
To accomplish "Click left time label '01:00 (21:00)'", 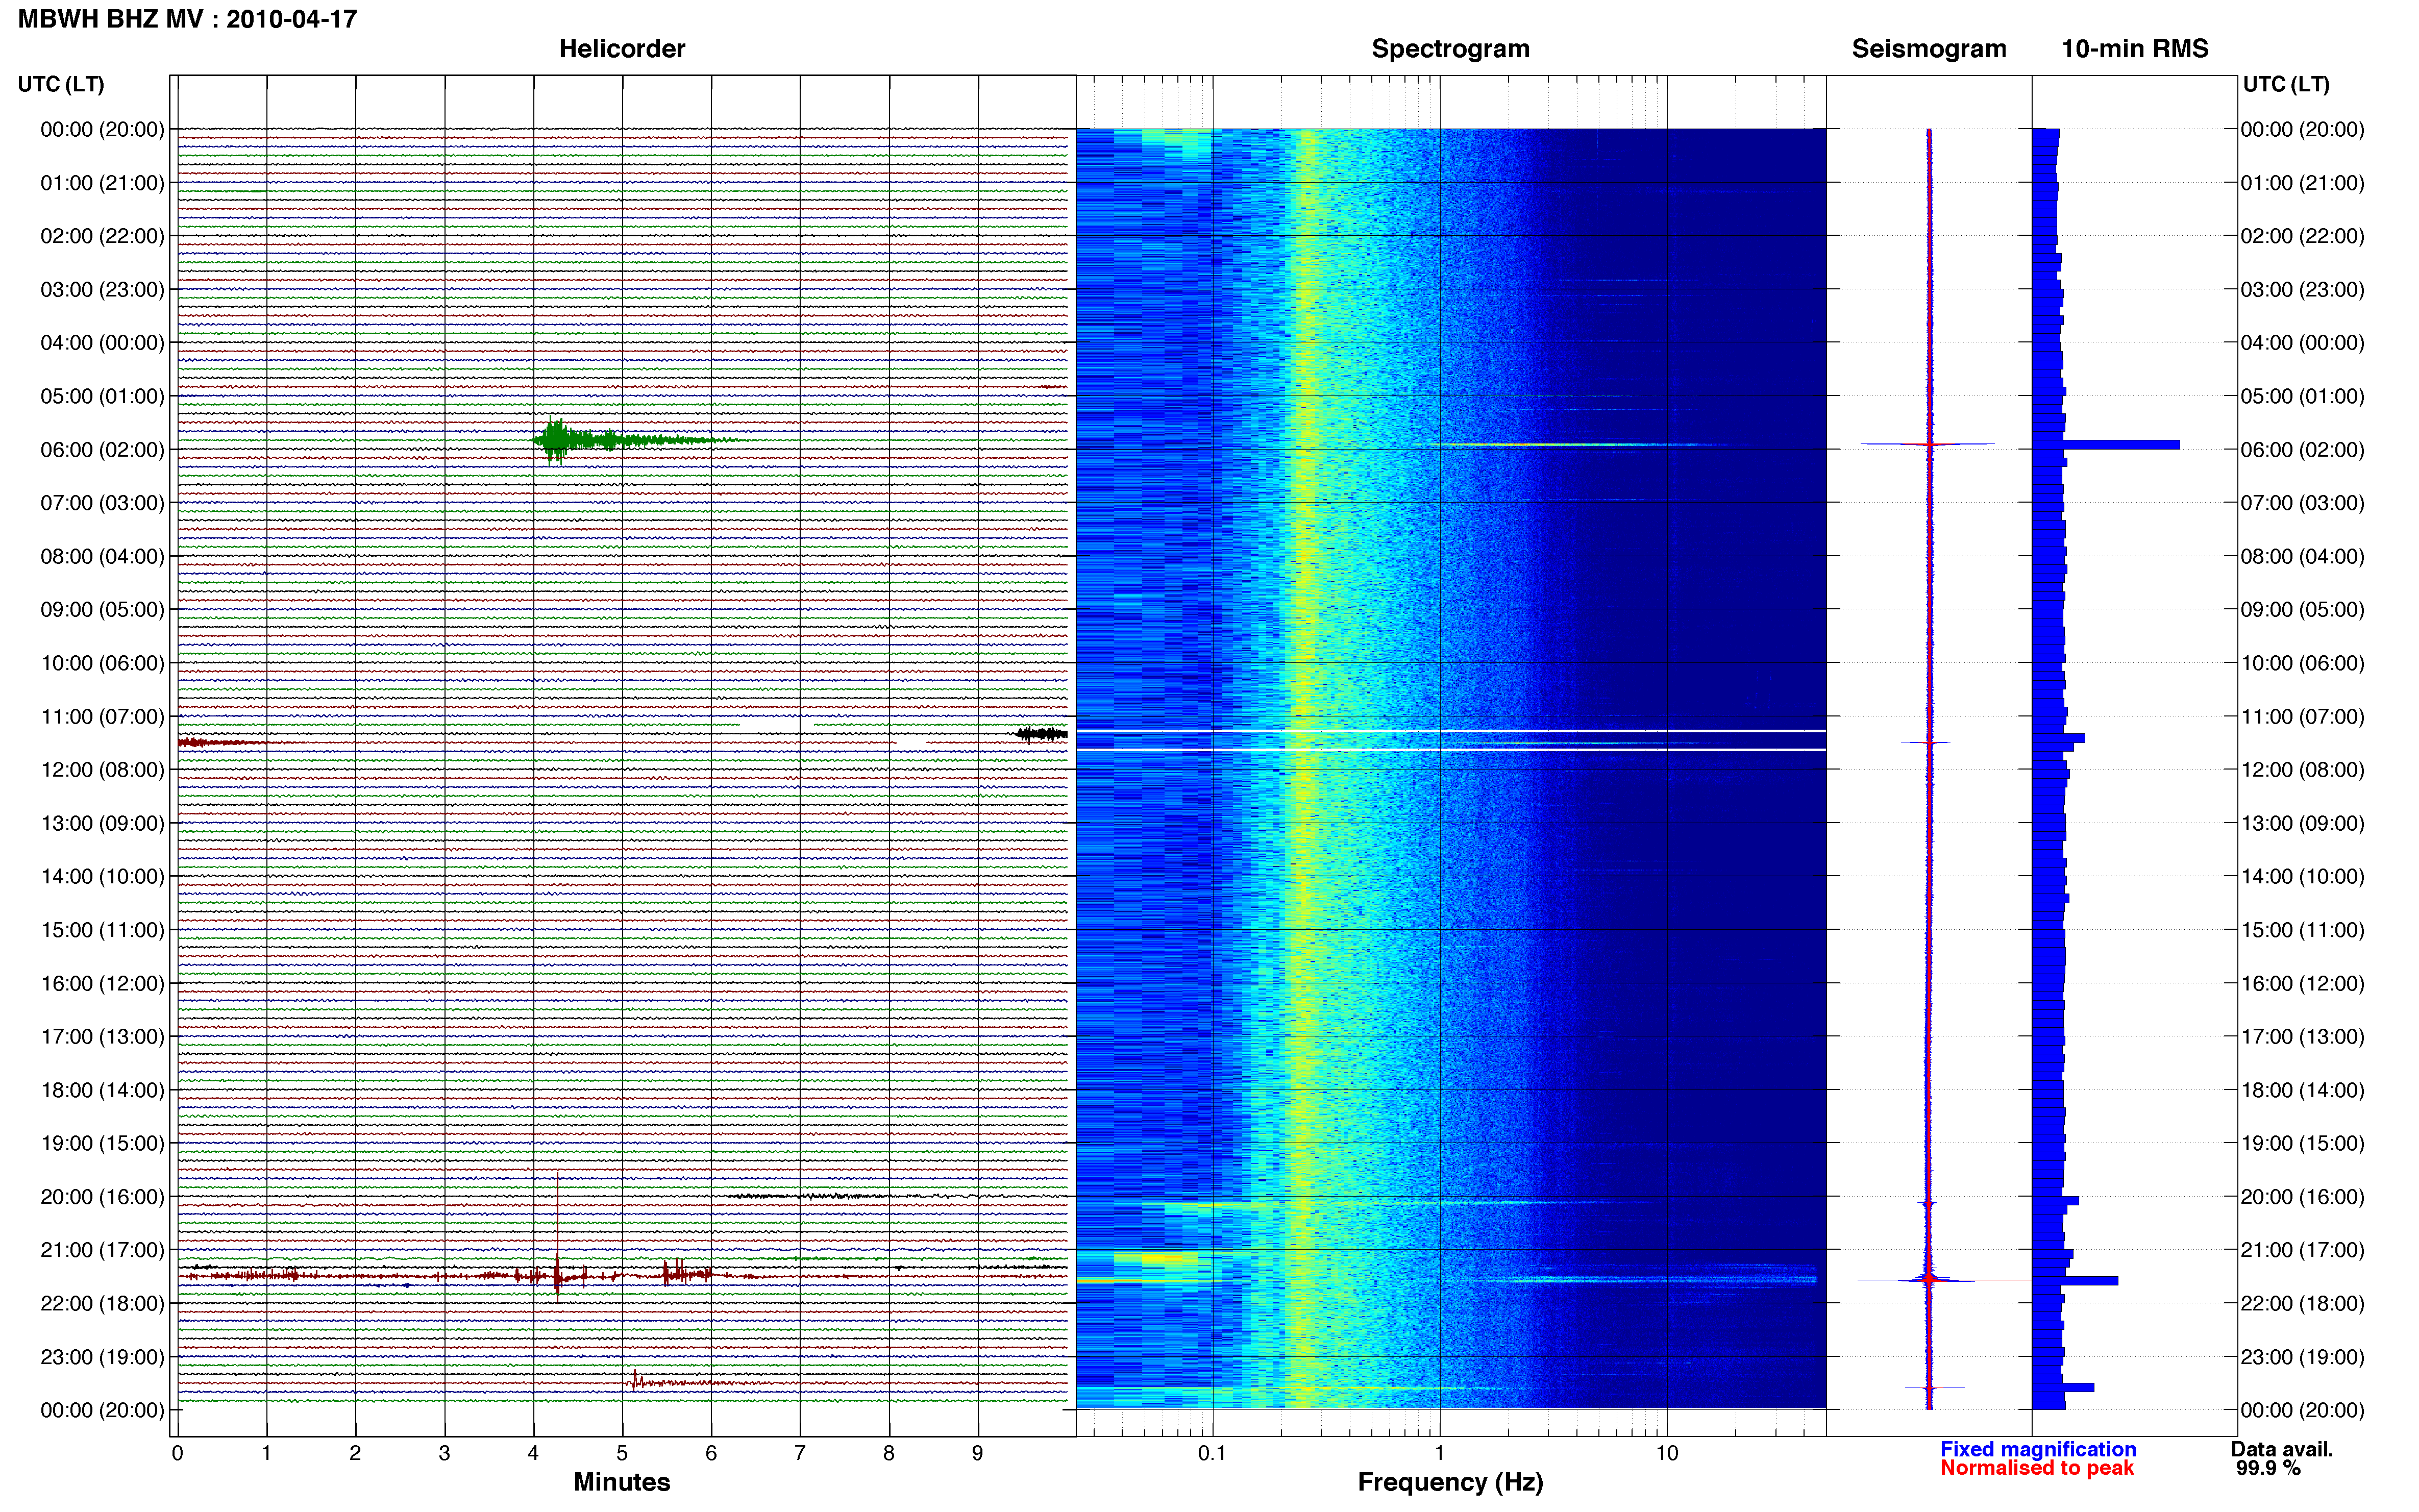I will [102, 183].
